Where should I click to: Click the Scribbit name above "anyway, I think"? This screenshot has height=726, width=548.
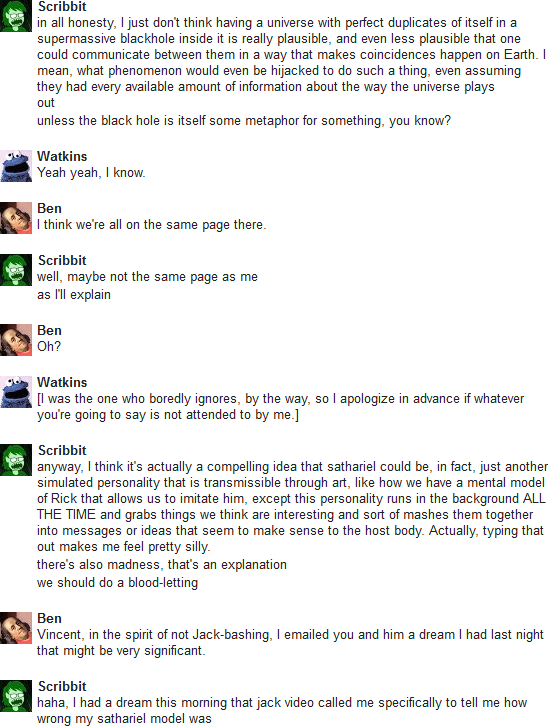[62, 451]
